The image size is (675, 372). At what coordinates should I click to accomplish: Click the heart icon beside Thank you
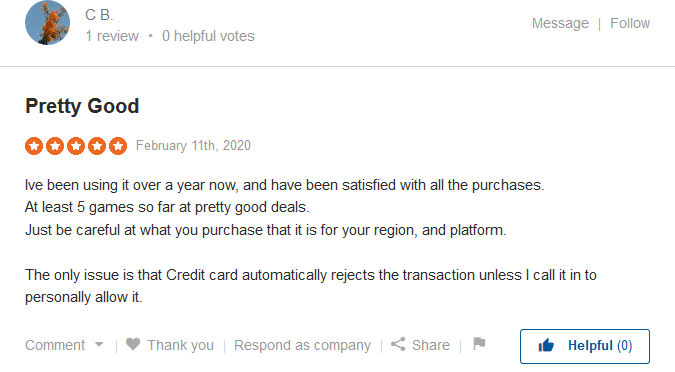coord(133,344)
